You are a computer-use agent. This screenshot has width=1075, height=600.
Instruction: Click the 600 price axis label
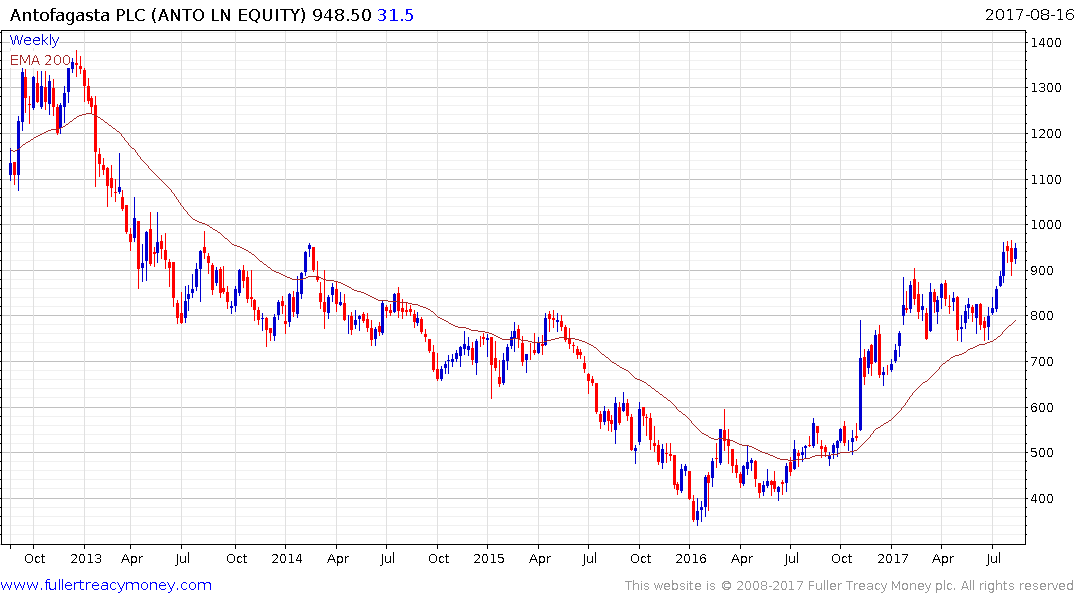pos(1042,407)
